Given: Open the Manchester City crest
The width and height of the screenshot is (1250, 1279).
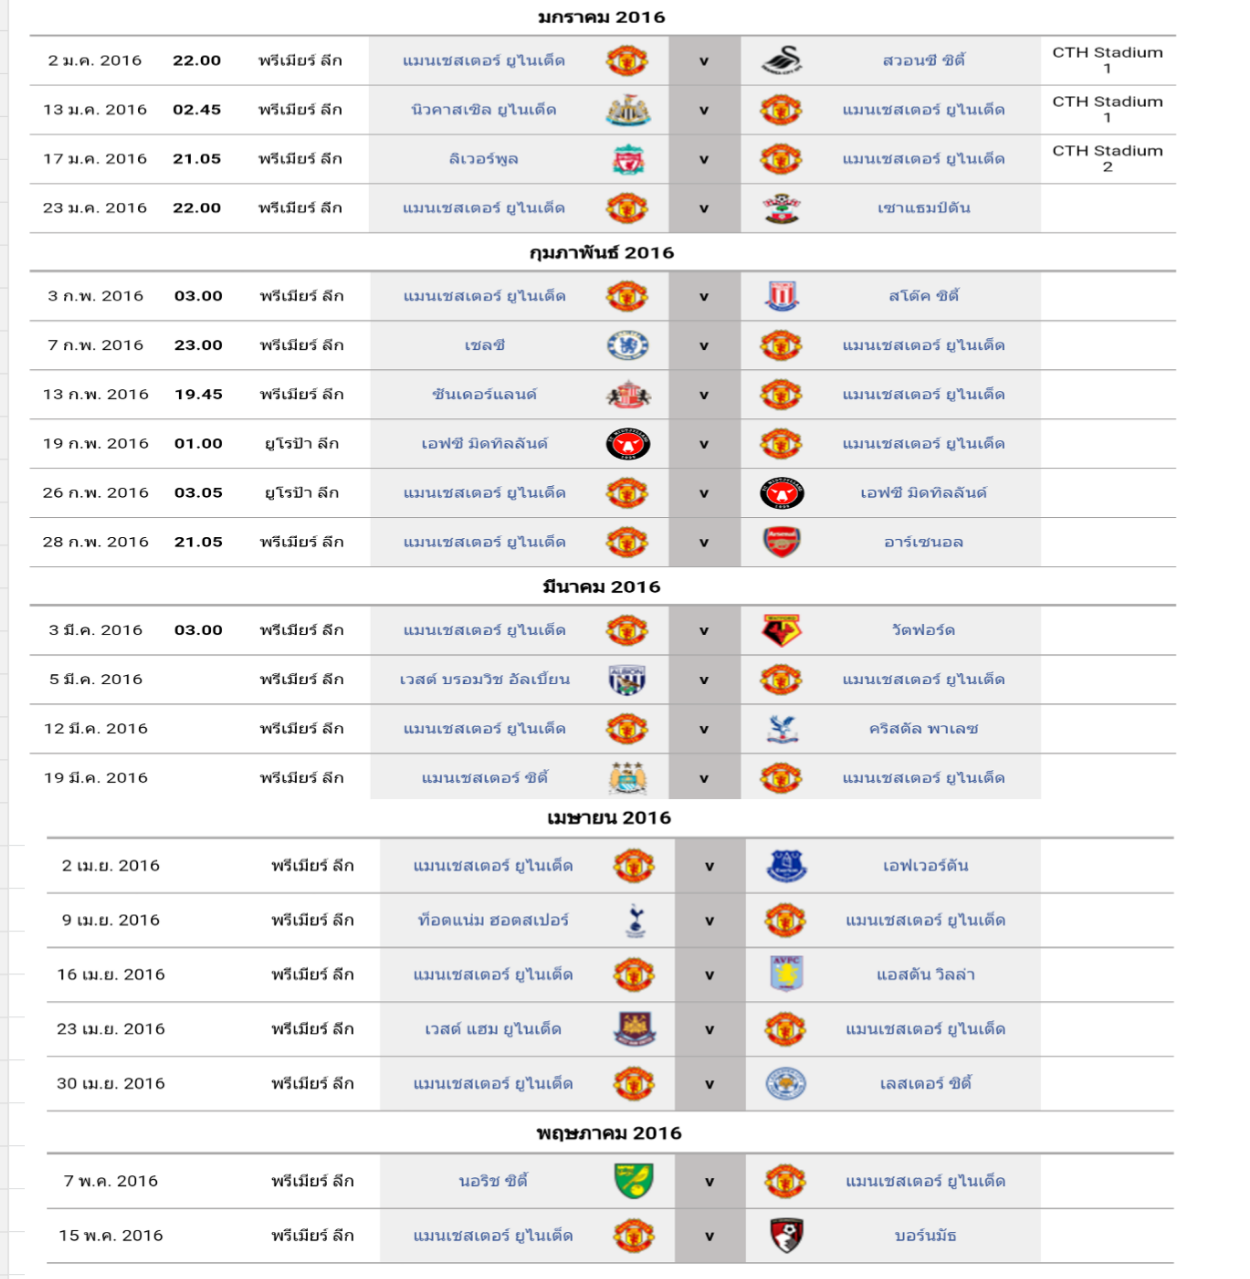Looking at the screenshot, I should coord(627,778).
